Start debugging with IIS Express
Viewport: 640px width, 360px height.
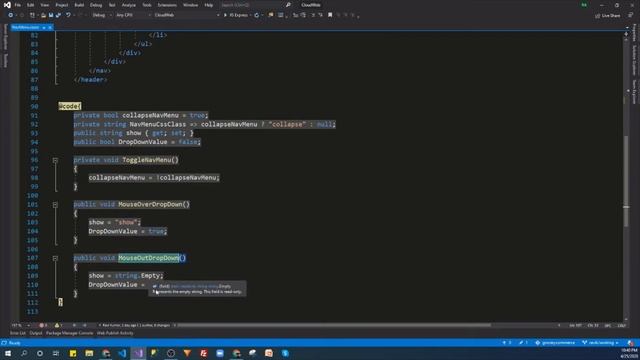tap(236, 15)
